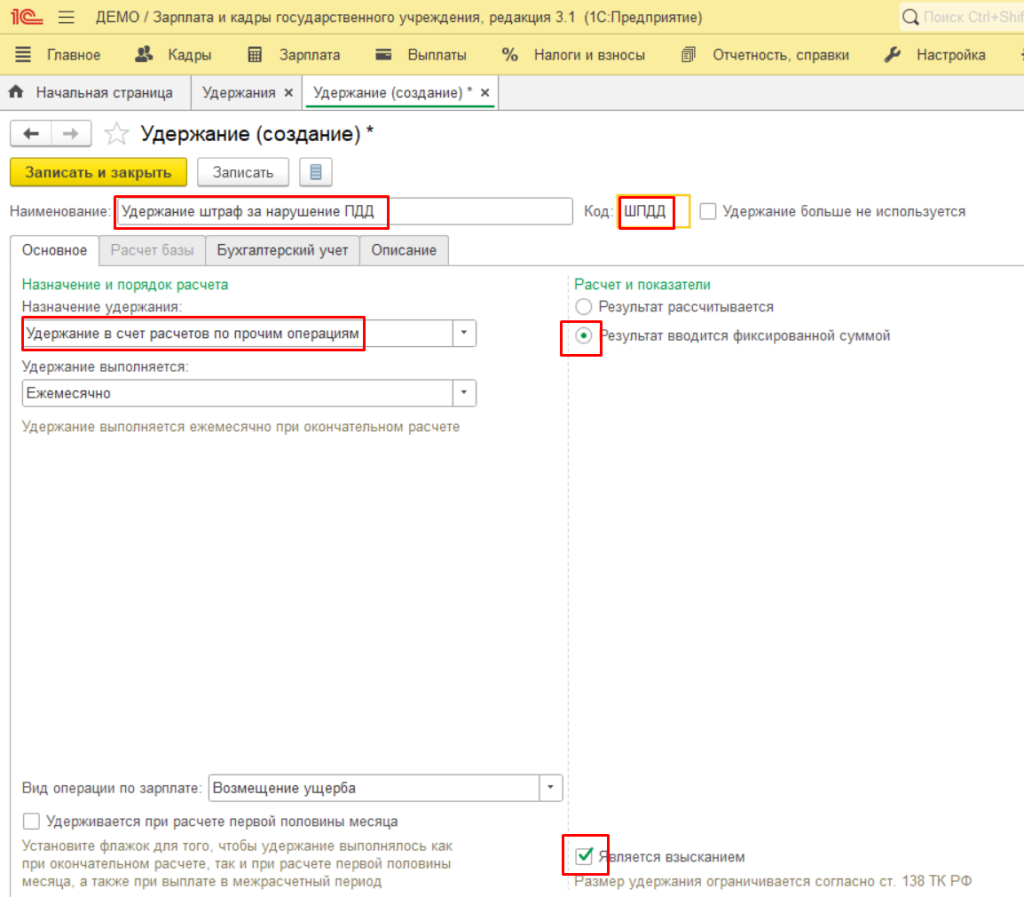Expand Вид операции по зарплате dropdown

pos(550,788)
